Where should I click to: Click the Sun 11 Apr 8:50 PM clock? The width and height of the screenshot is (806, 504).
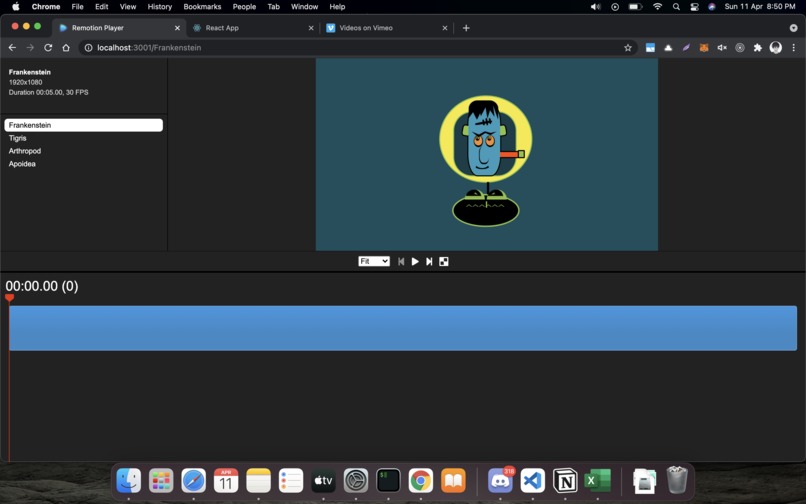(x=760, y=7)
